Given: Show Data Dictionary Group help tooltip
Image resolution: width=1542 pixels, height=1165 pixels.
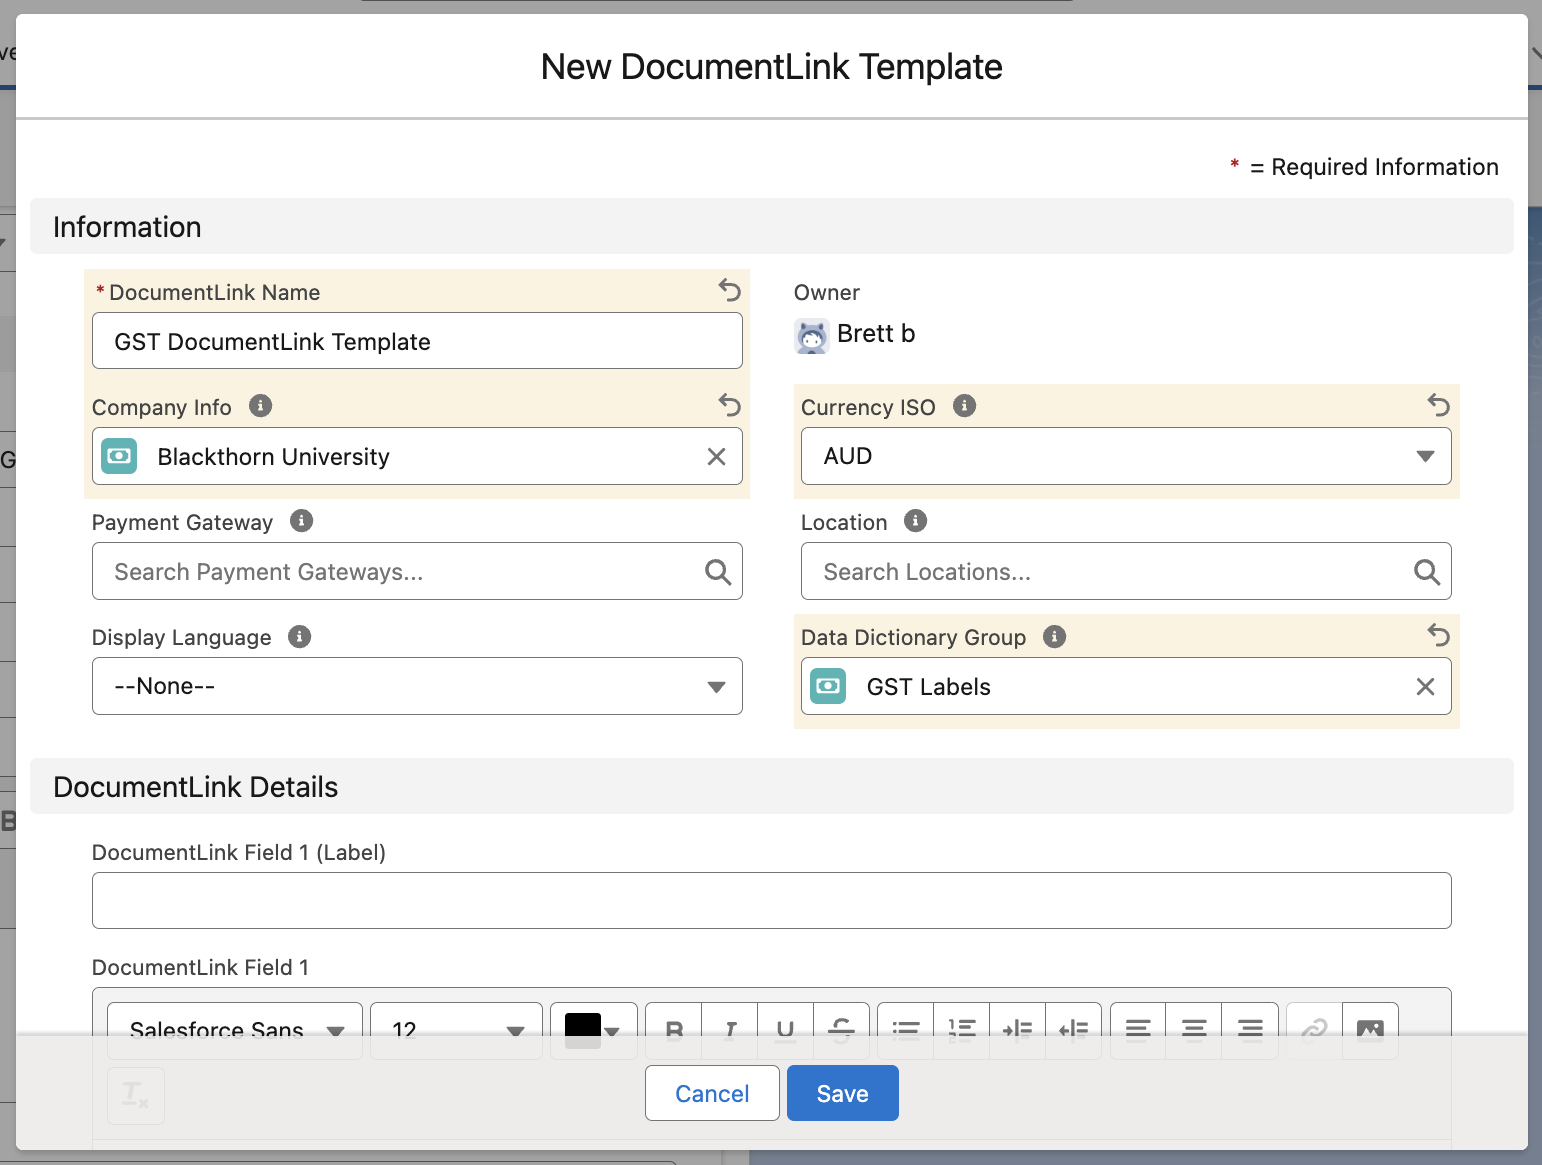Looking at the screenshot, I should (1055, 637).
